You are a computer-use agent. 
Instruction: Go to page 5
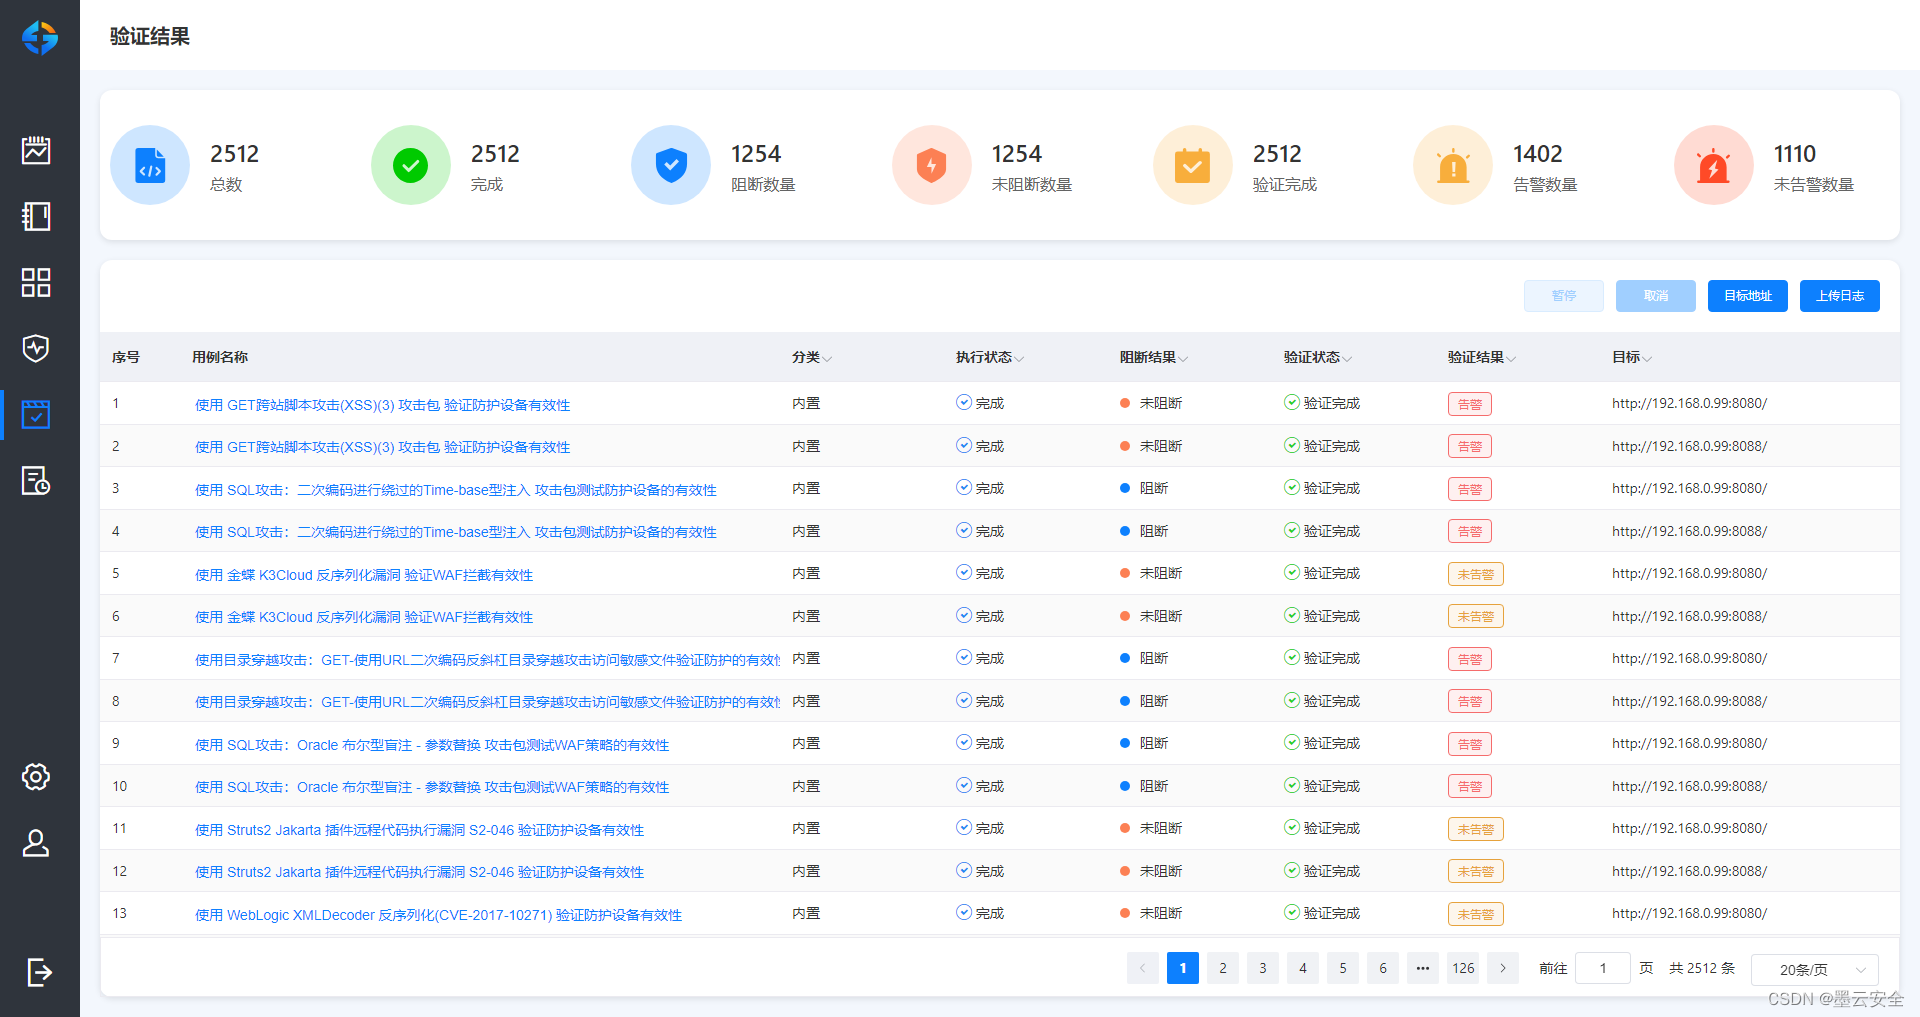tap(1343, 968)
